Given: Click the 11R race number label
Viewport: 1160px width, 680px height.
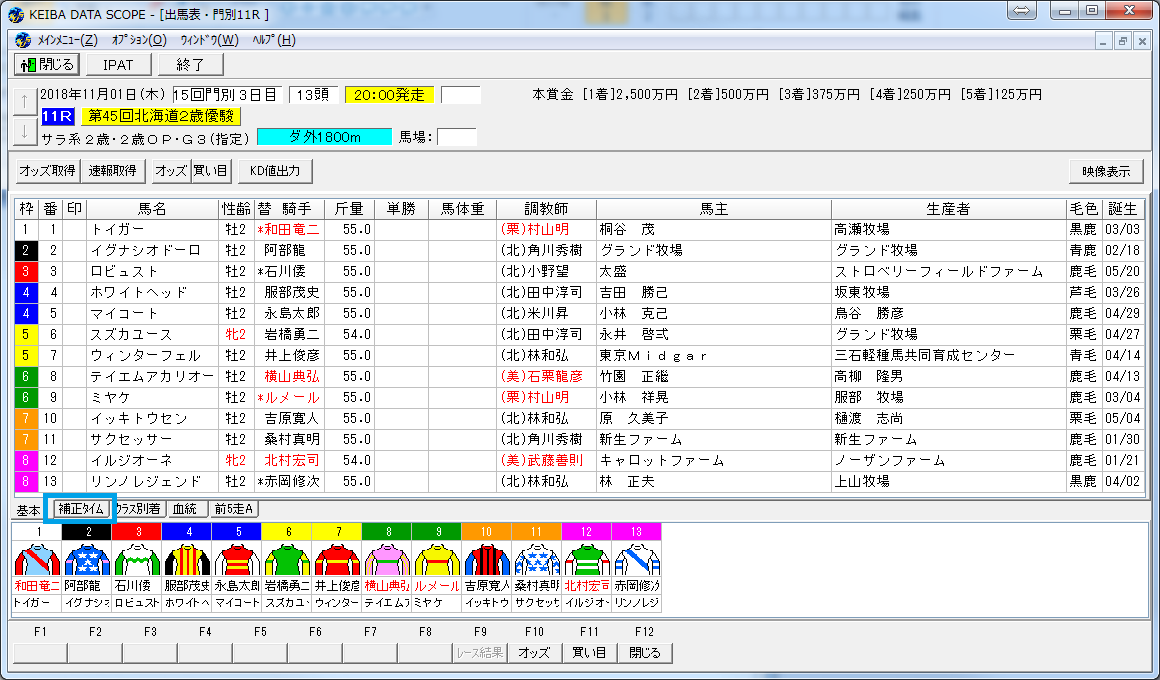Looking at the screenshot, I should tap(57, 116).
